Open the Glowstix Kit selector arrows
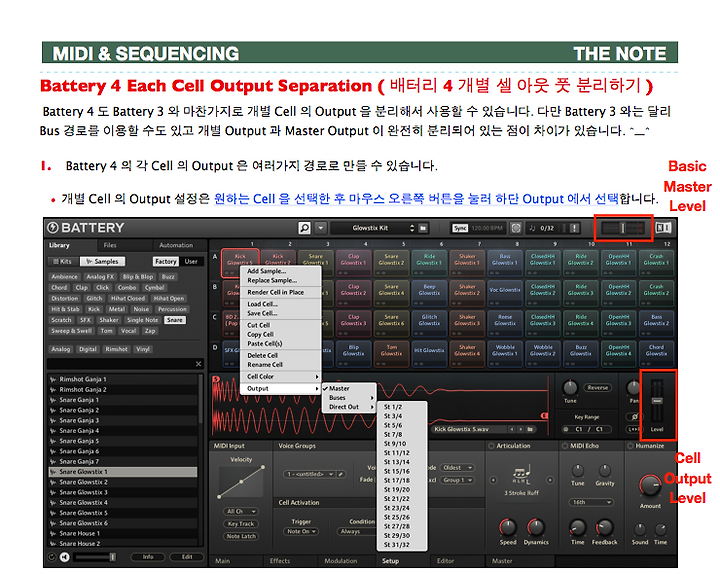This screenshot has height=574, width=720. click(x=412, y=228)
